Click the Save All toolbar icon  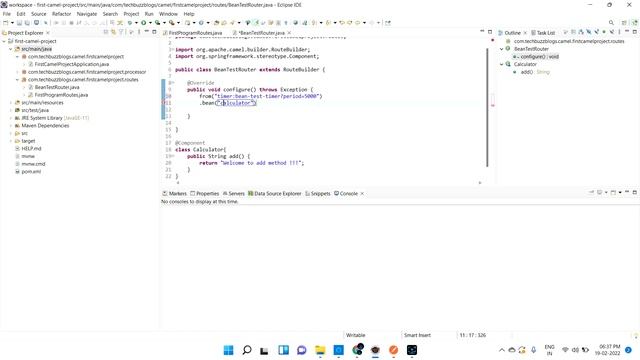(27, 23)
